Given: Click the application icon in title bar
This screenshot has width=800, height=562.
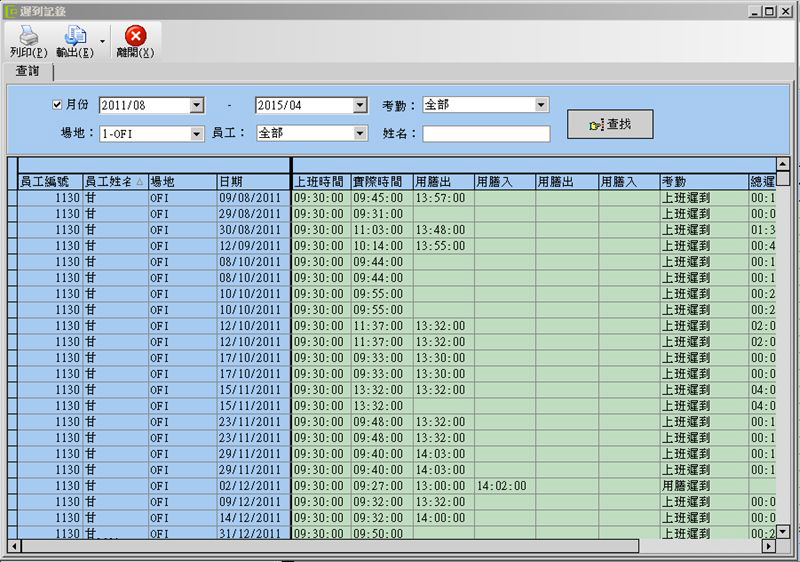Looking at the screenshot, I should coord(10,9).
